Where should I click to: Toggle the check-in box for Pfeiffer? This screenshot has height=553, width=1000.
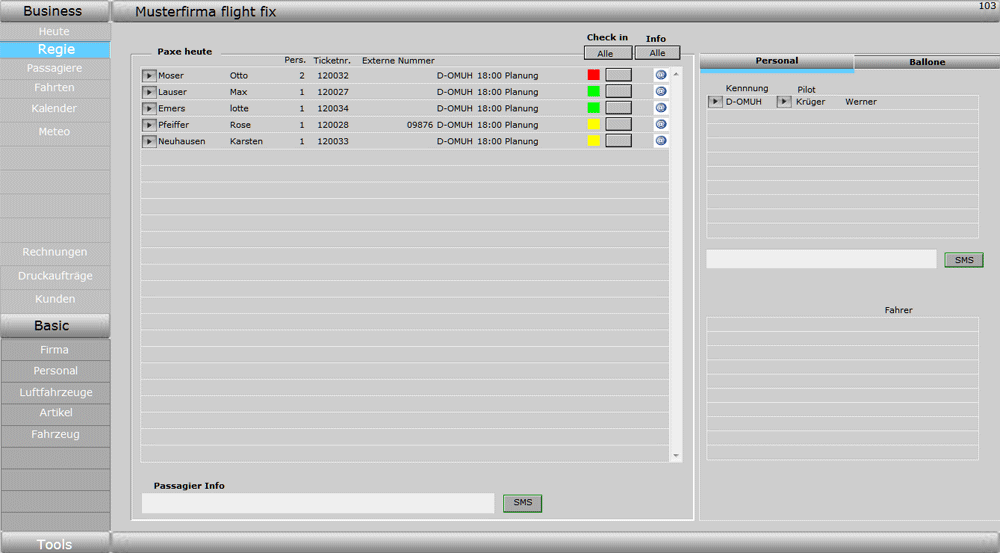(619, 124)
